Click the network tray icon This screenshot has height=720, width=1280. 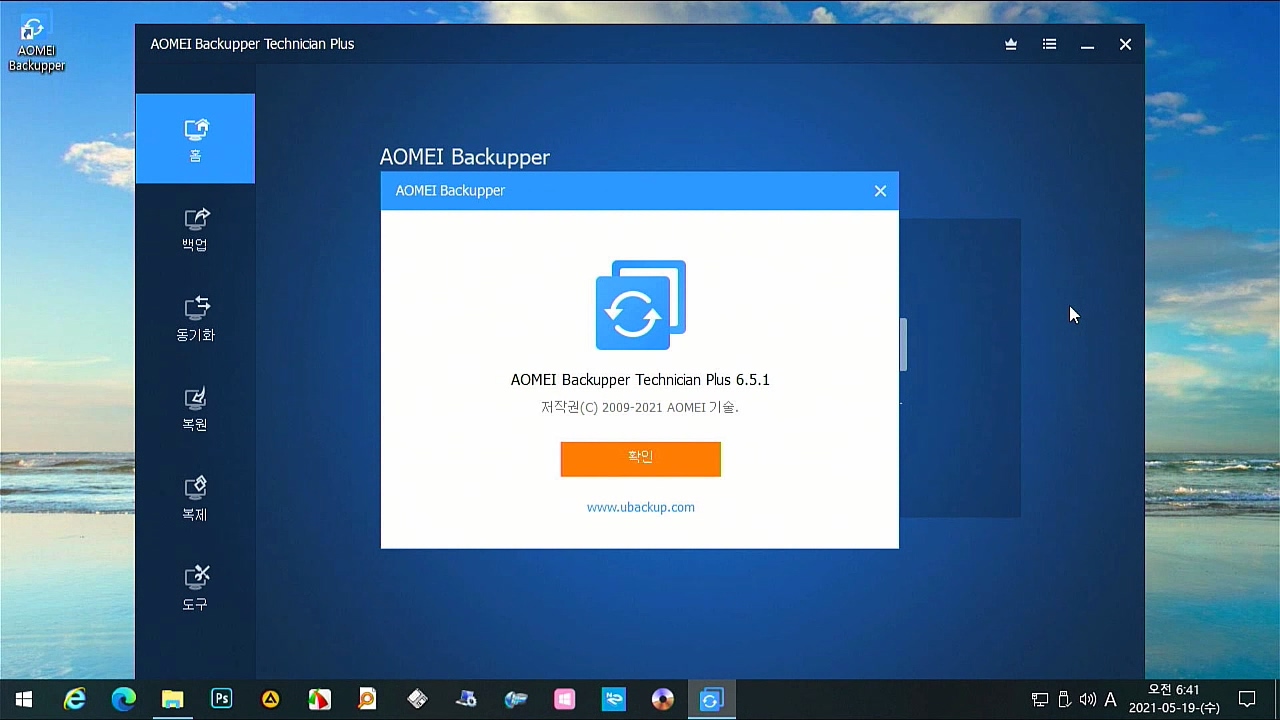1040,700
